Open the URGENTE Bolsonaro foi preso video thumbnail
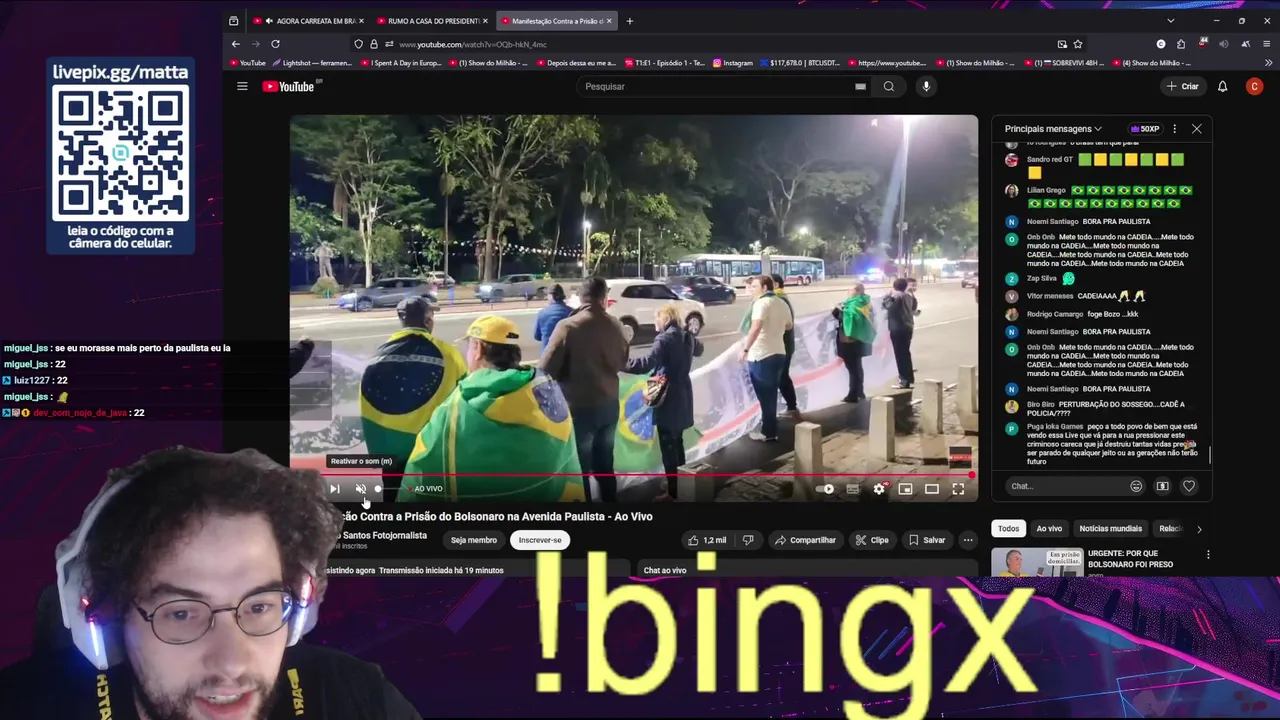The height and width of the screenshot is (720, 1280). coord(1036,562)
